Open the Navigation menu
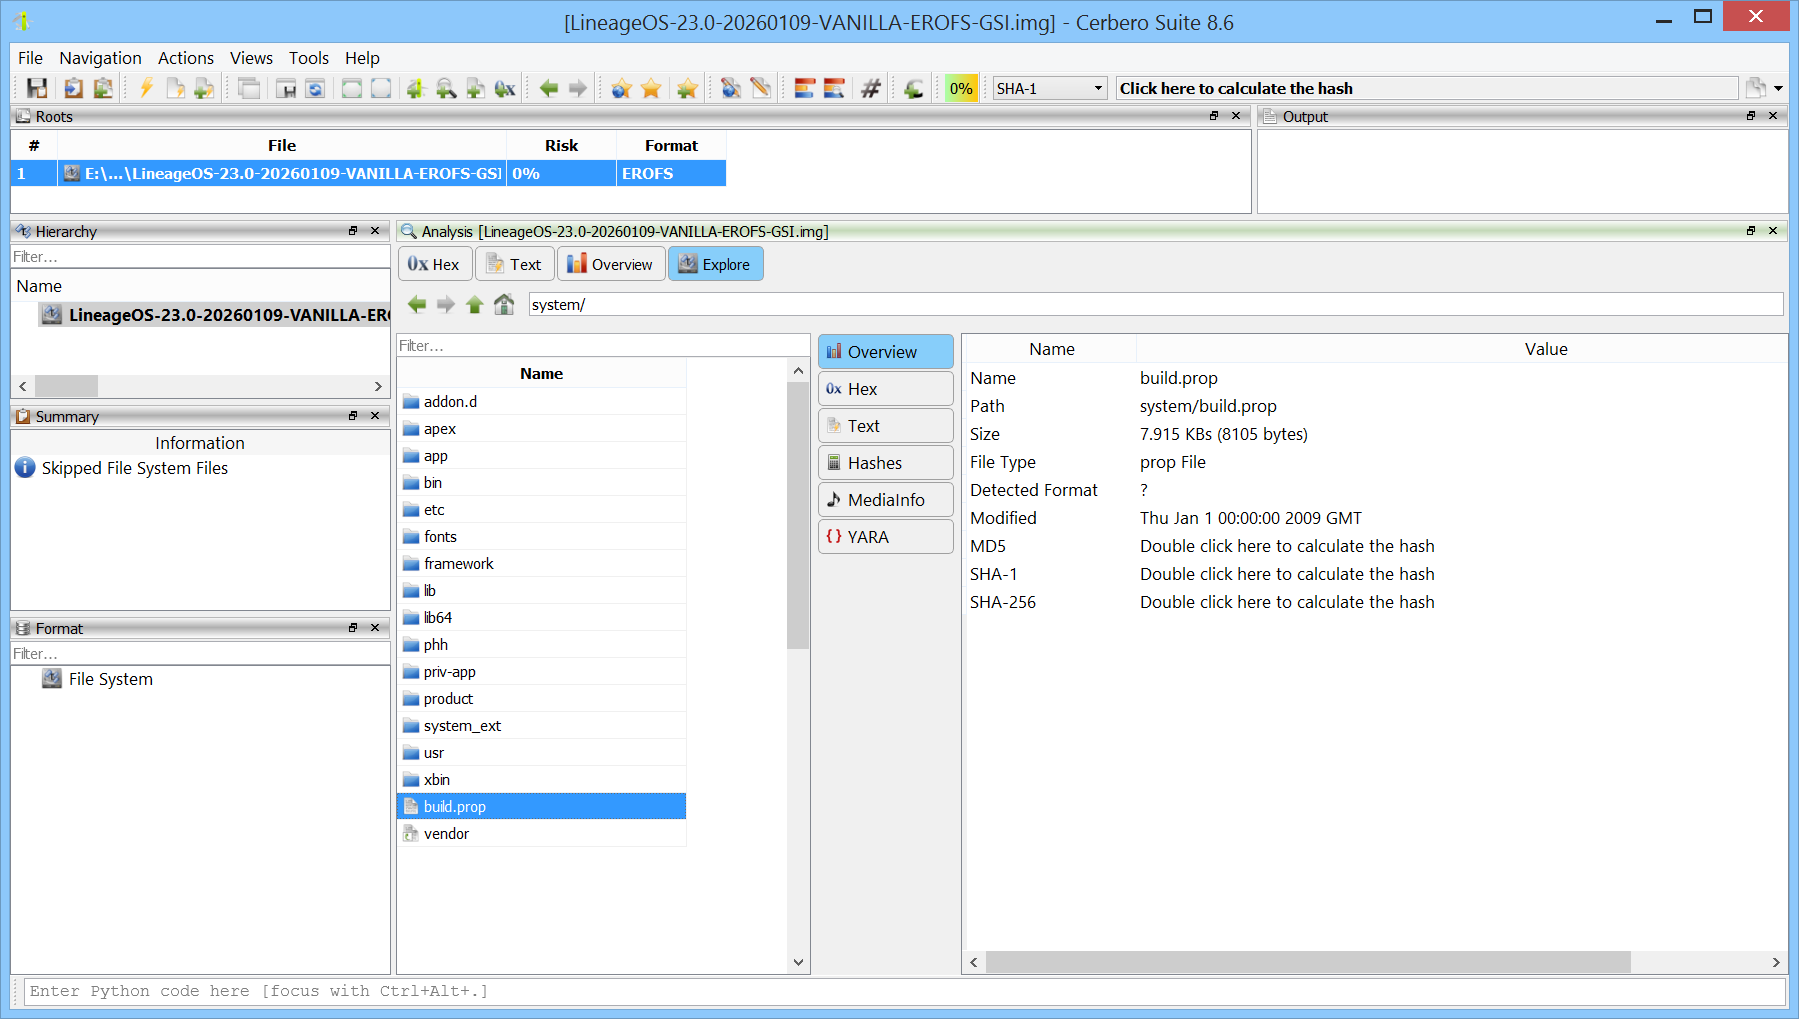 [x=100, y=58]
